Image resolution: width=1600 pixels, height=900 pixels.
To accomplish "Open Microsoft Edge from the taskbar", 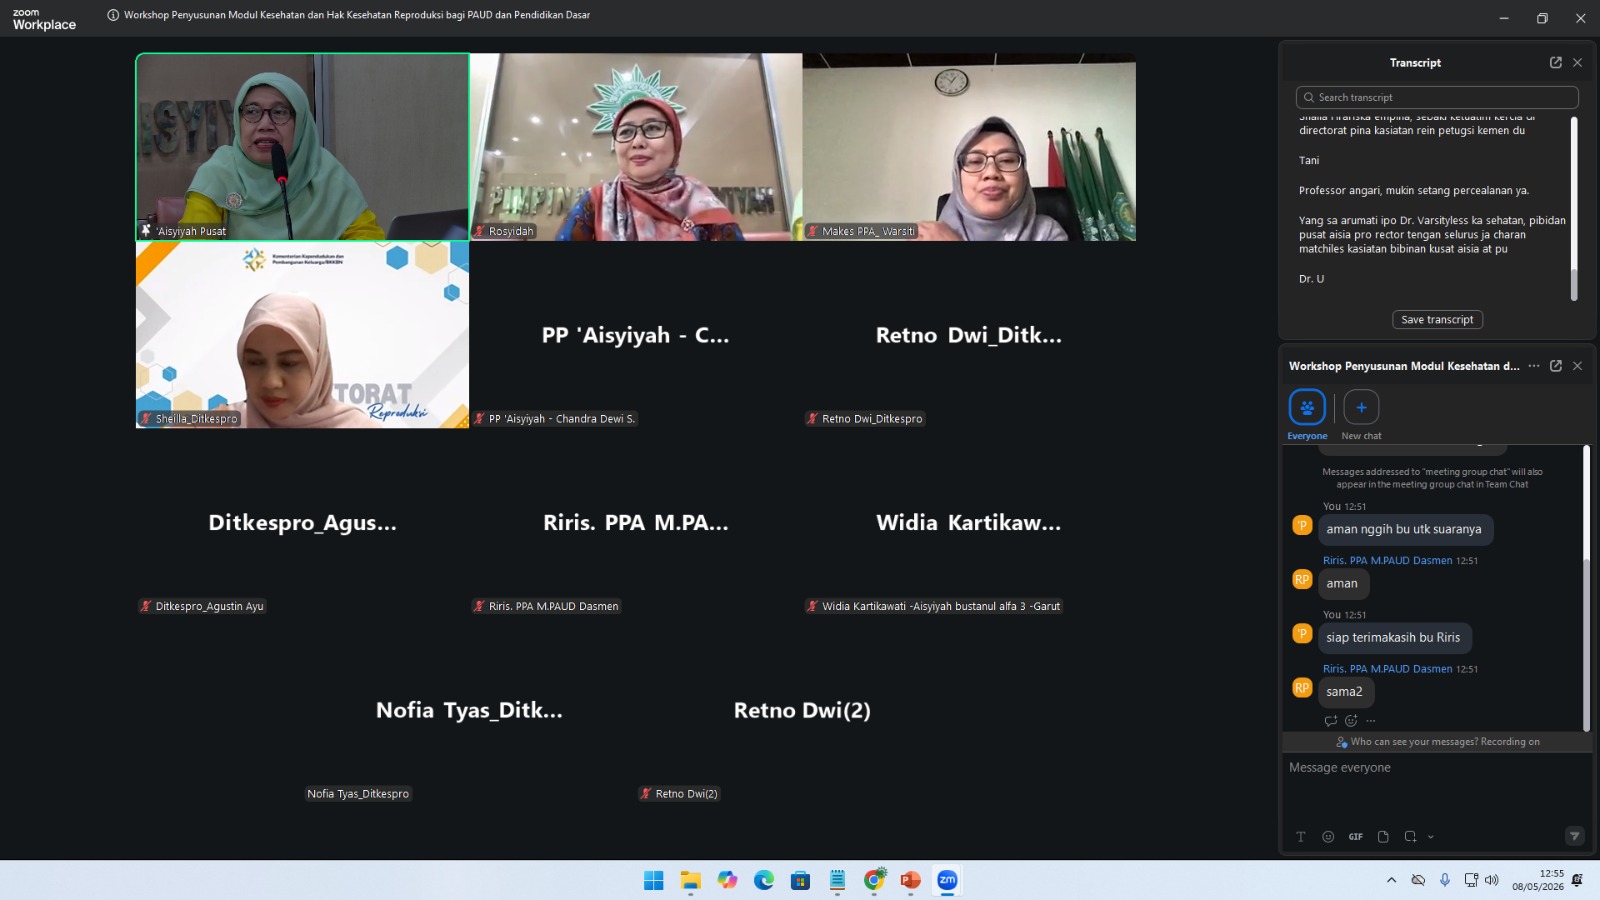I will pos(764,880).
